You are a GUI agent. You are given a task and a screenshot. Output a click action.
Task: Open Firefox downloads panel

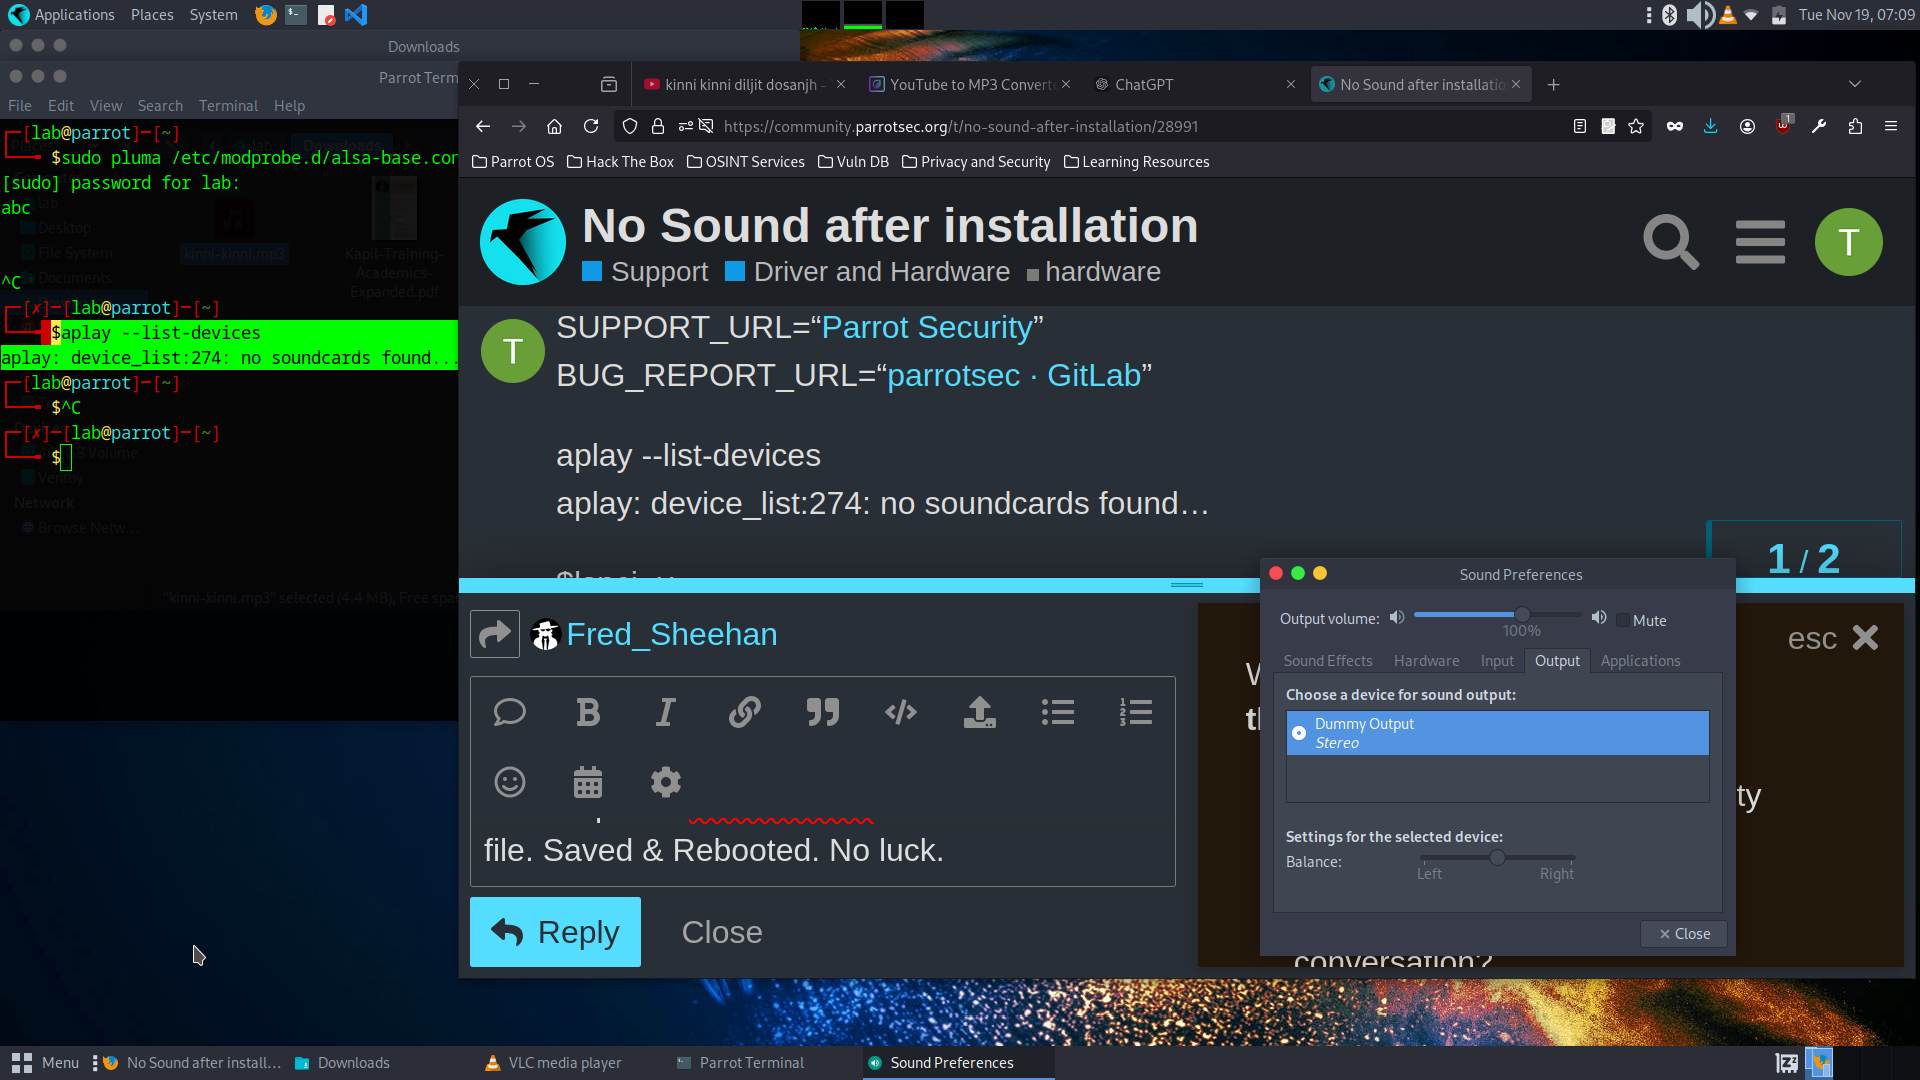1711,126
